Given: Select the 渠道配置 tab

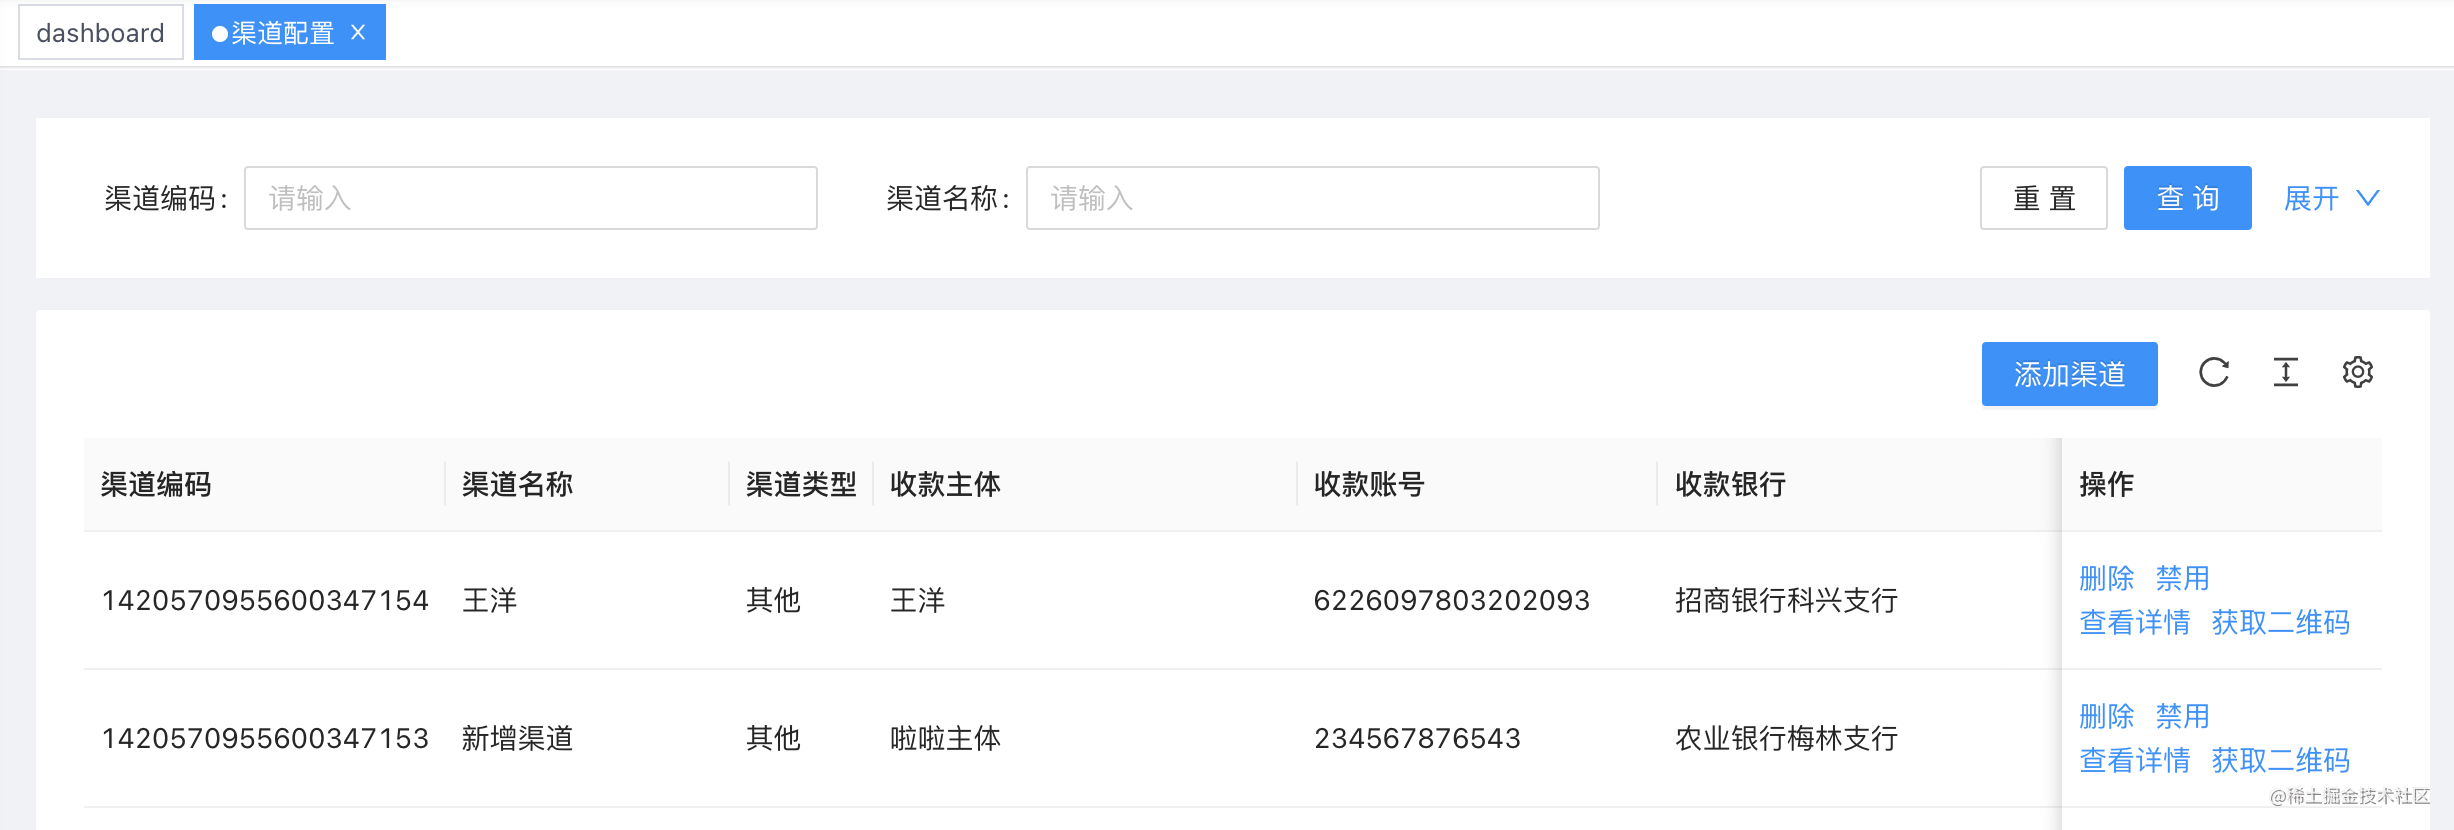Looking at the screenshot, I should 283,33.
